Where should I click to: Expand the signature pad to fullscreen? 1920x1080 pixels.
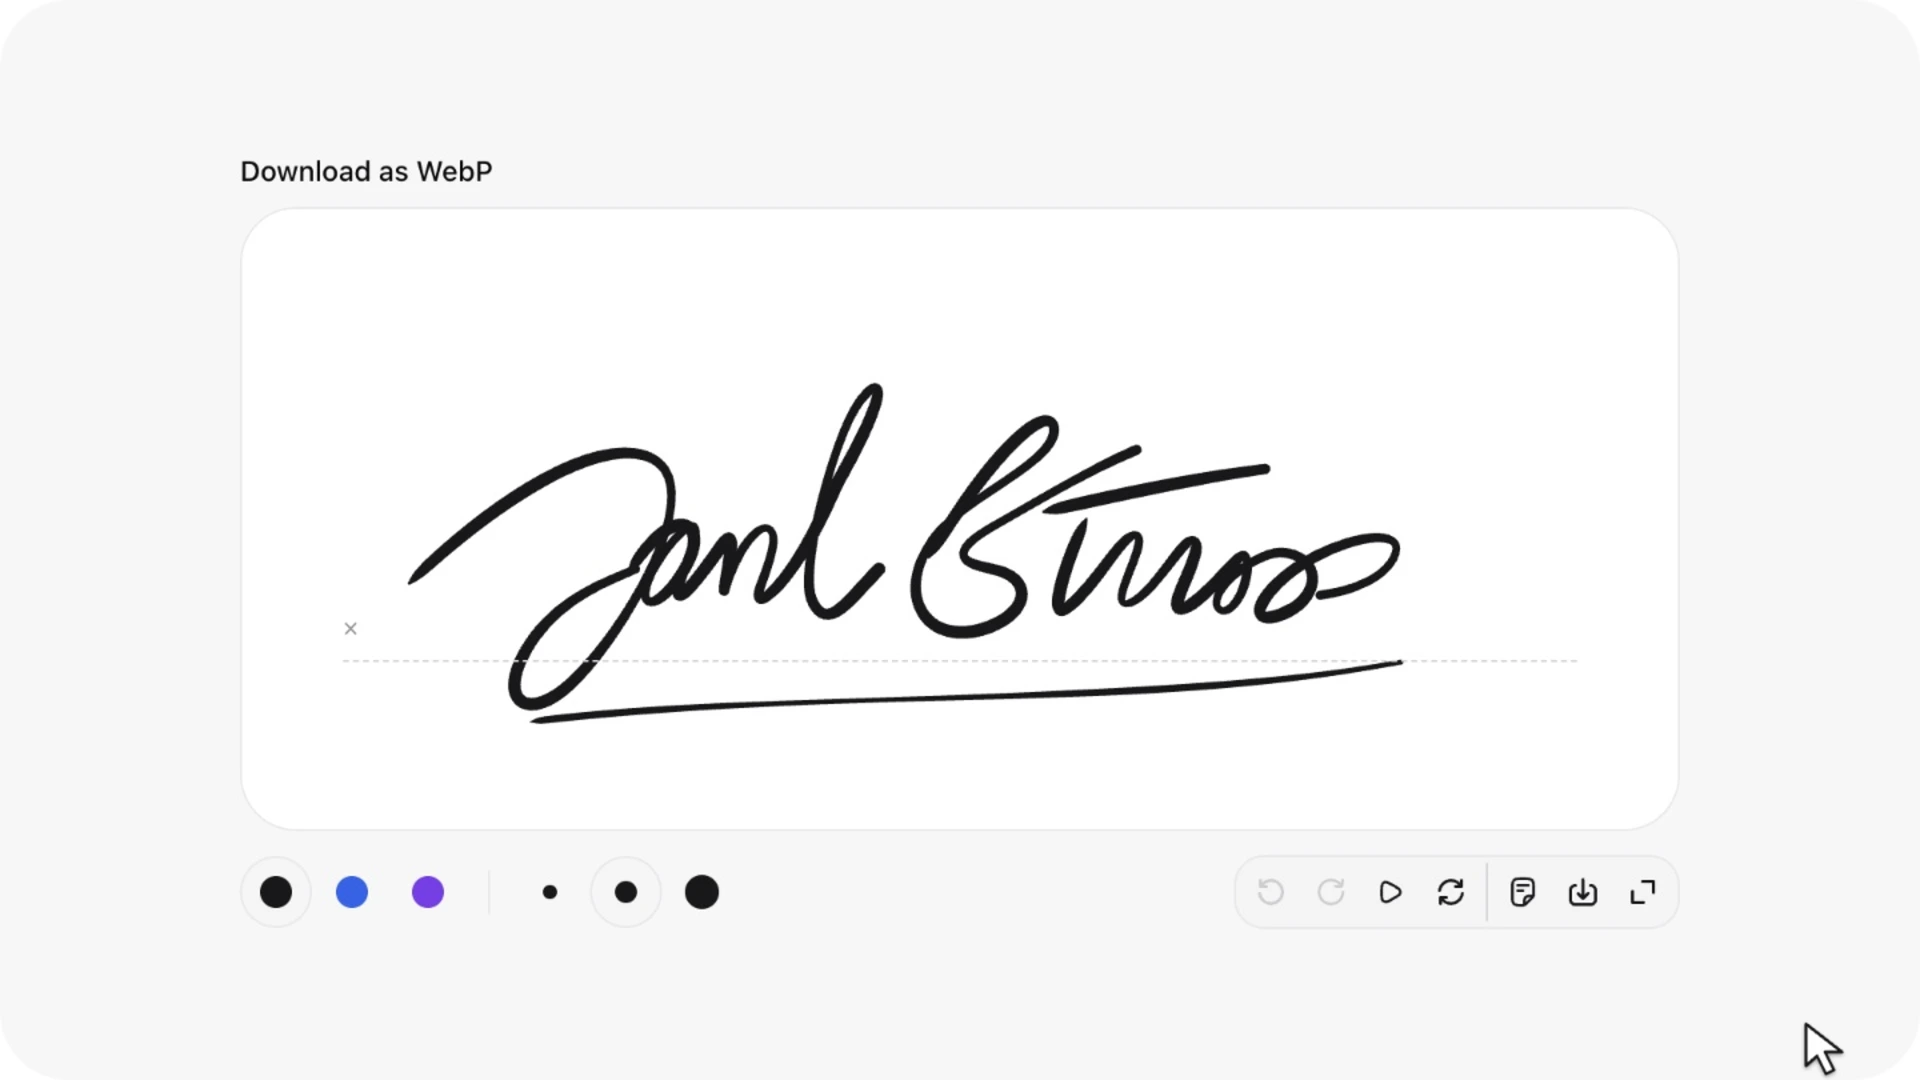coord(1643,892)
